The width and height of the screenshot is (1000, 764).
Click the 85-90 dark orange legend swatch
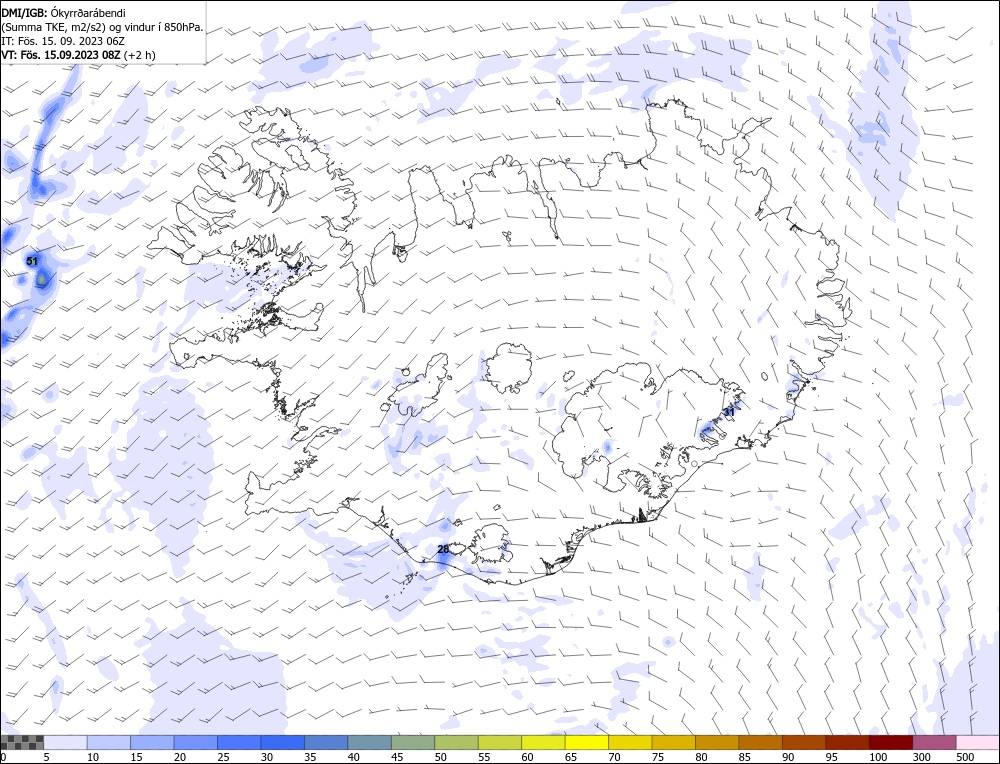tap(760, 742)
